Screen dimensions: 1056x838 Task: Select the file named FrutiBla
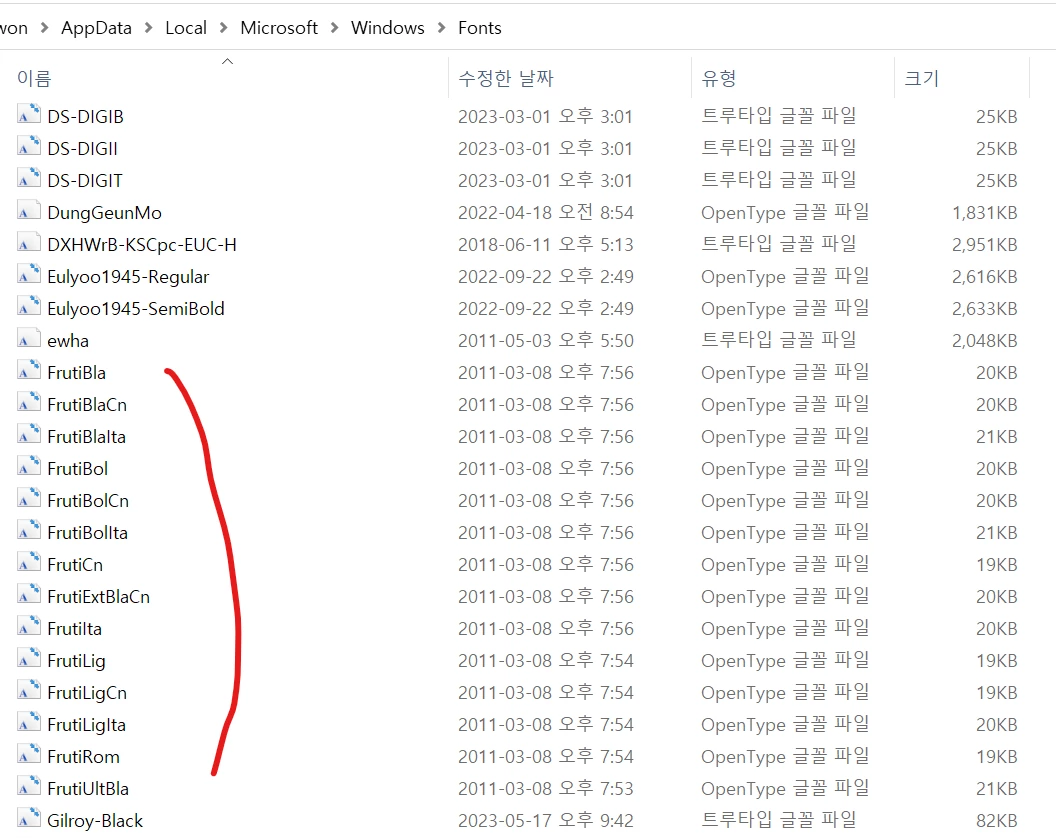coord(77,373)
